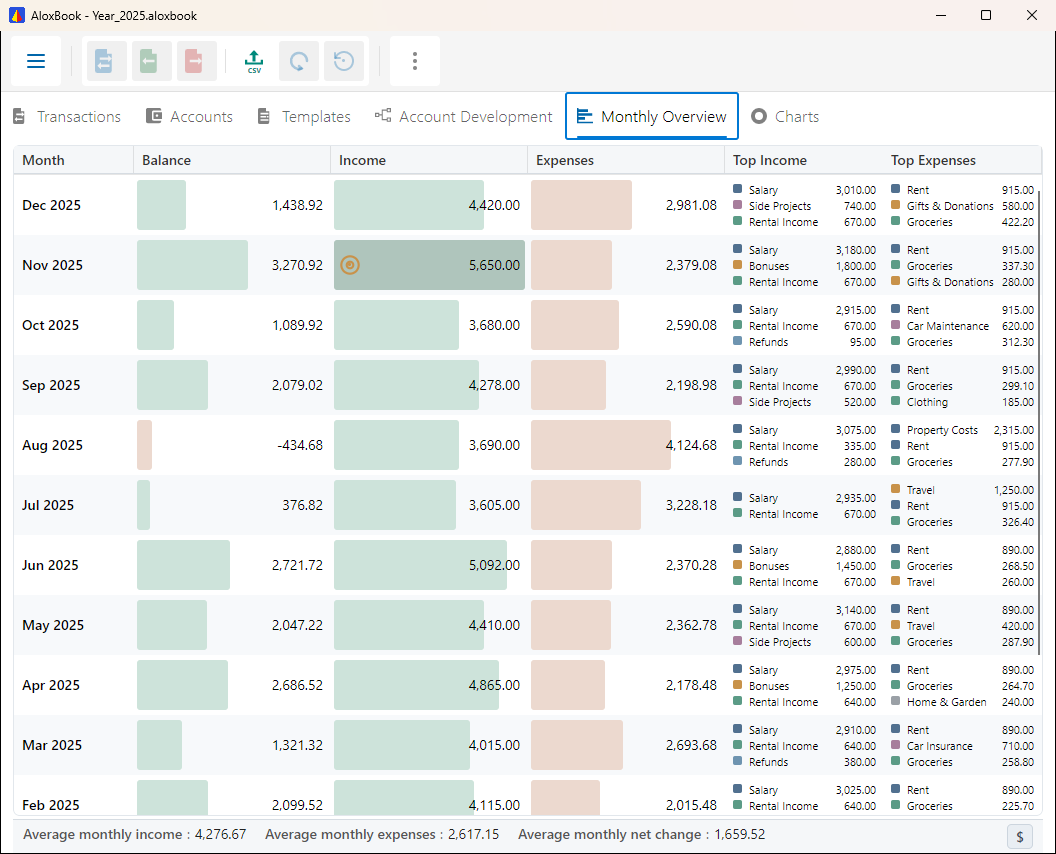Go to the Charts tab
This screenshot has width=1056, height=854.
point(785,117)
